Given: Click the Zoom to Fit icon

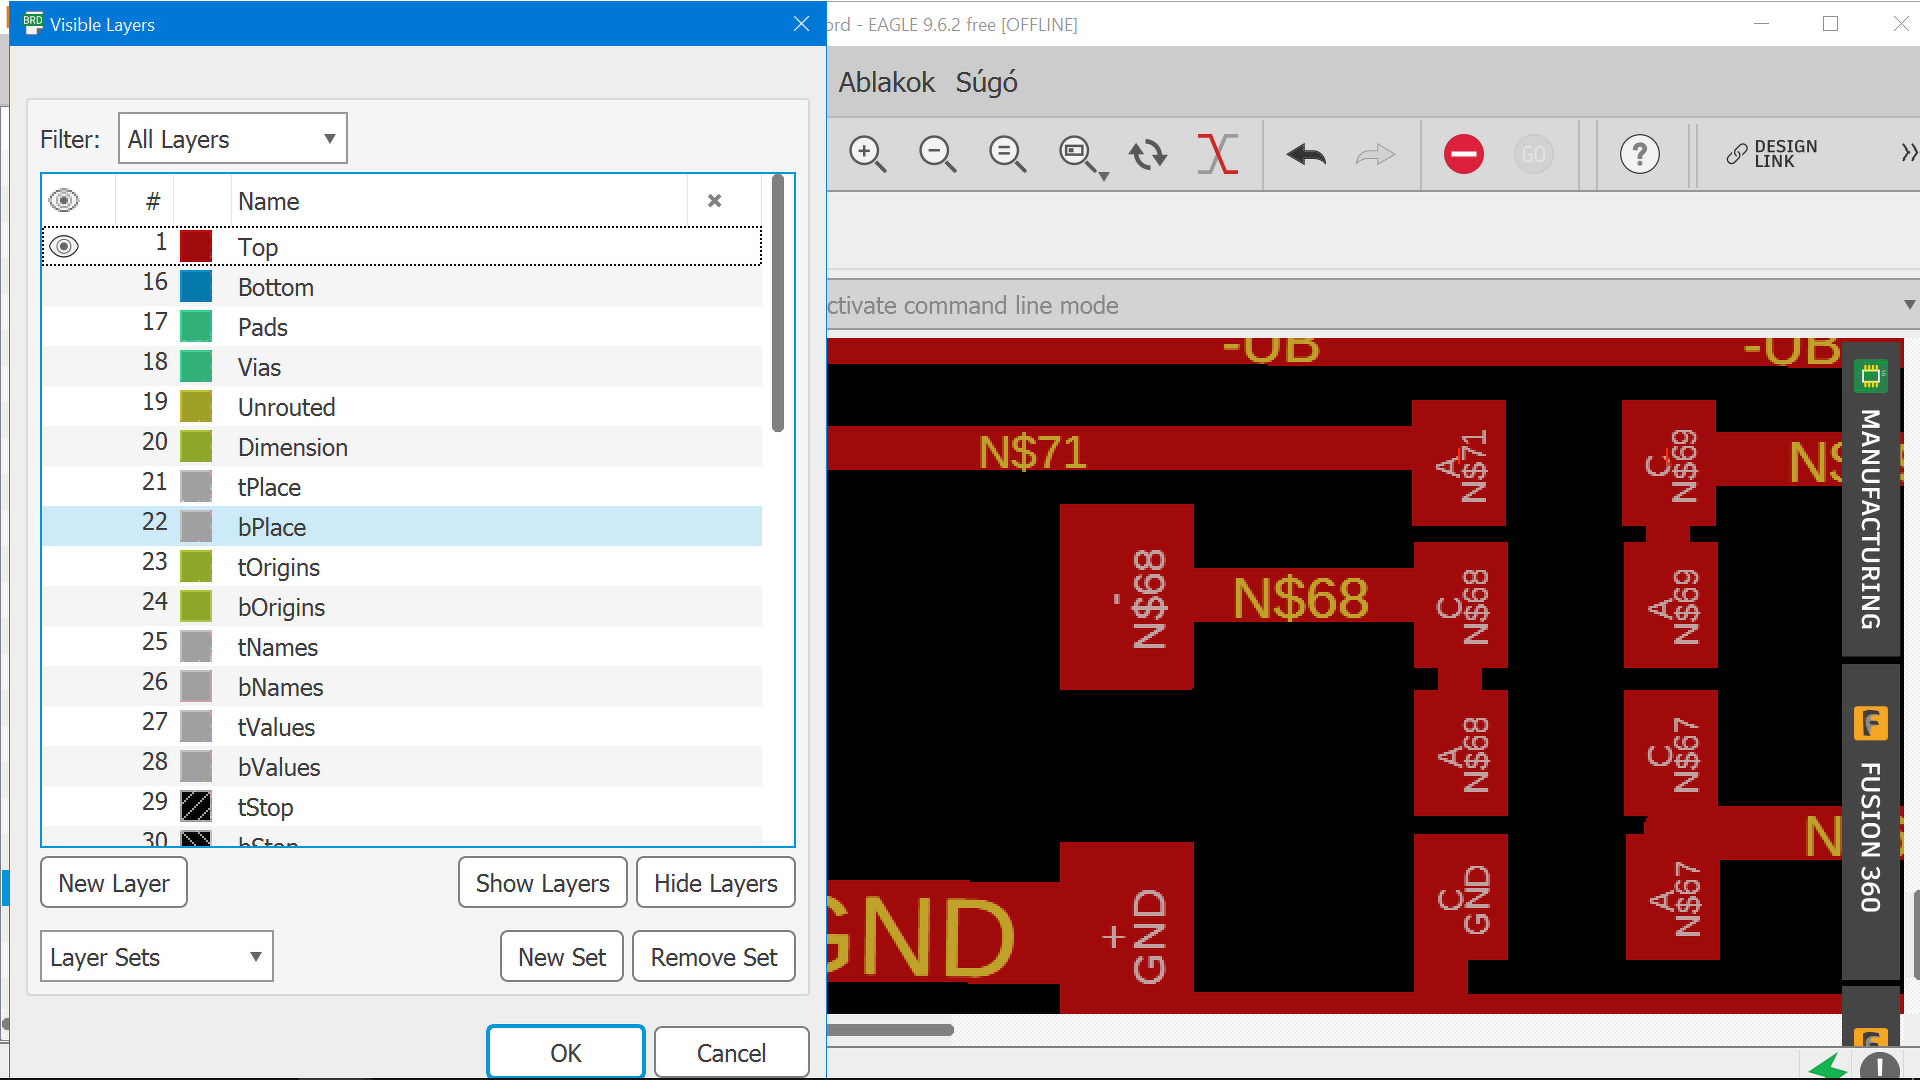Looking at the screenshot, I should [x=1007, y=154].
